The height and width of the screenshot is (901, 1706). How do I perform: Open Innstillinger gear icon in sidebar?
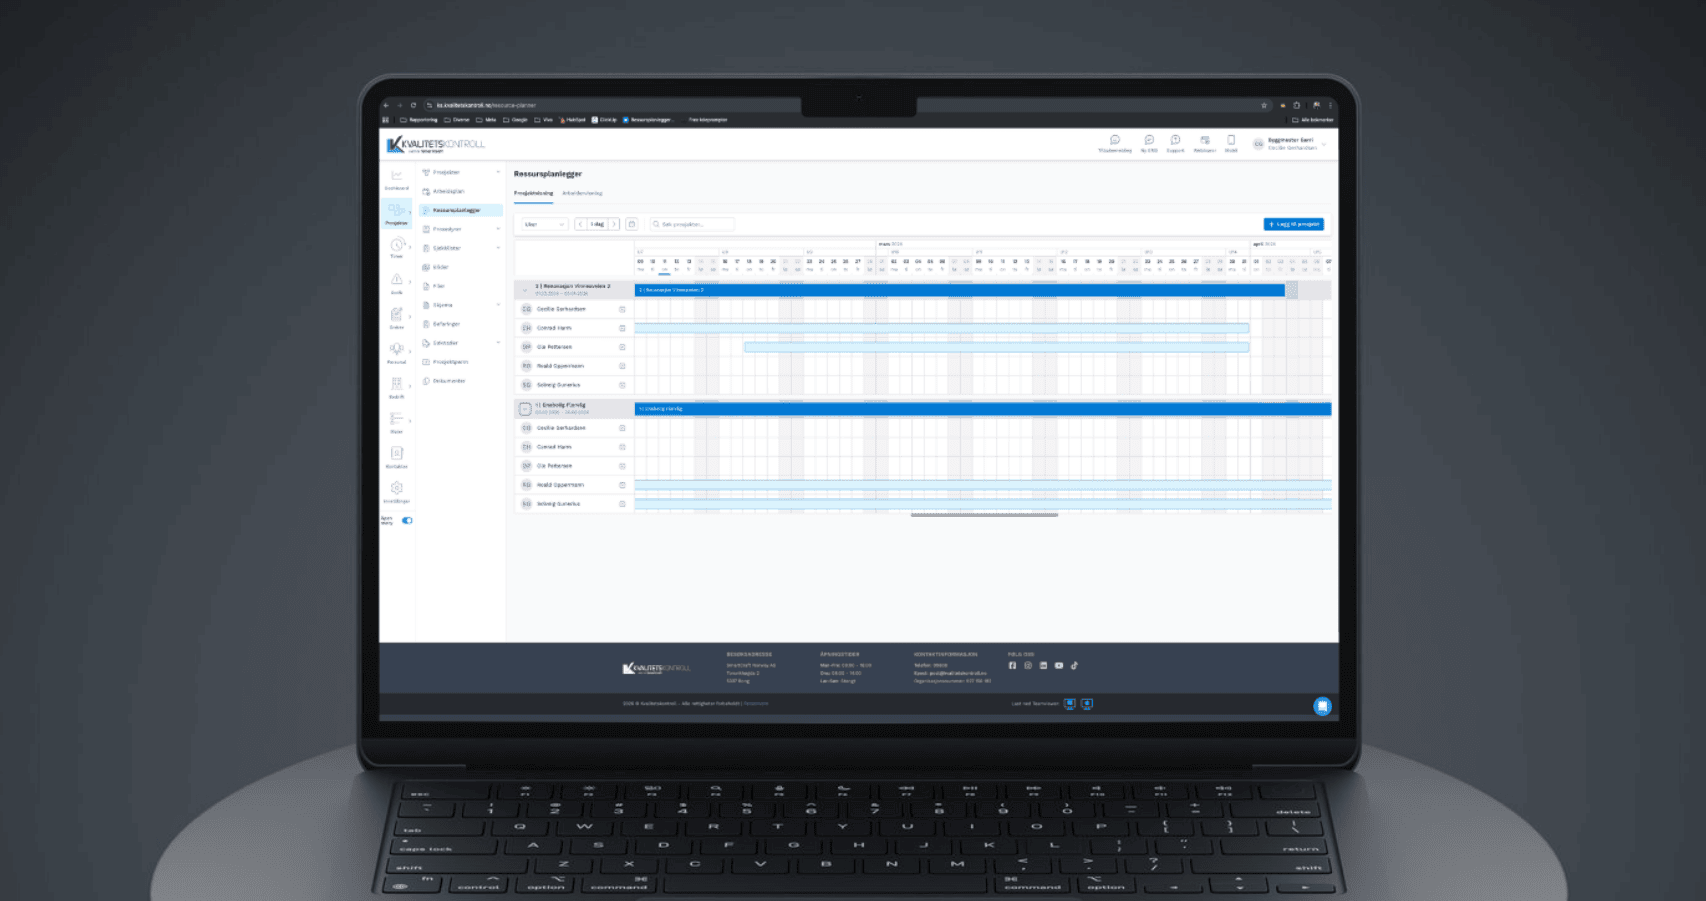tap(396, 489)
